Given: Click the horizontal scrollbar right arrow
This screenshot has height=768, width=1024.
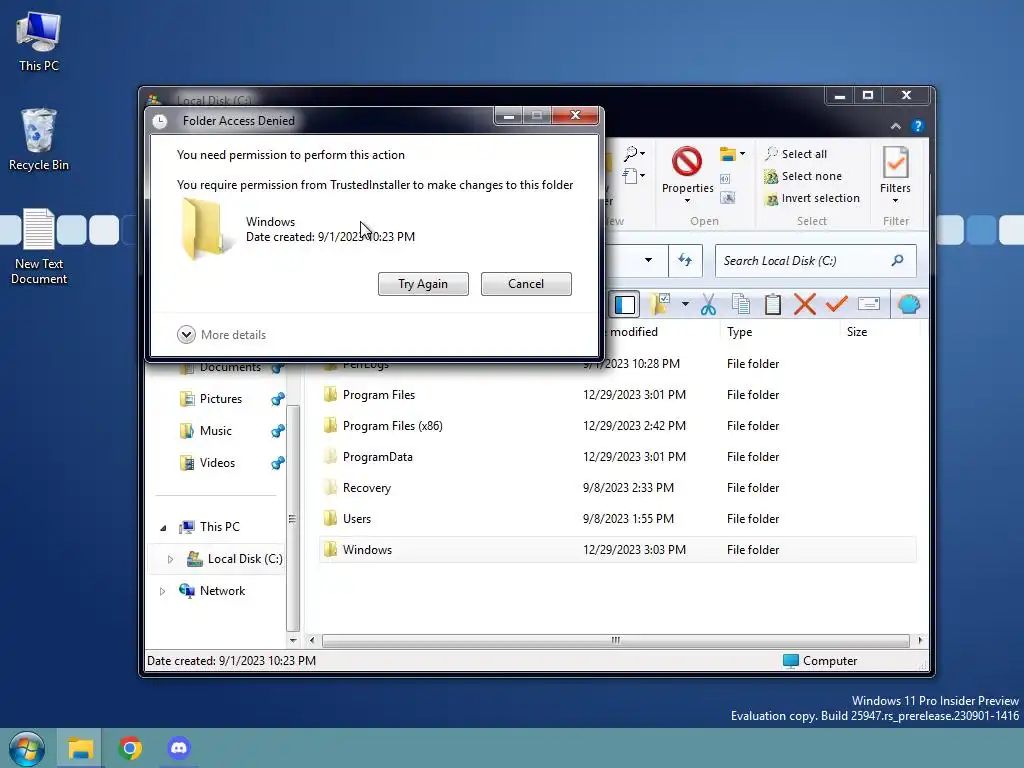Looking at the screenshot, I should [x=920, y=641].
